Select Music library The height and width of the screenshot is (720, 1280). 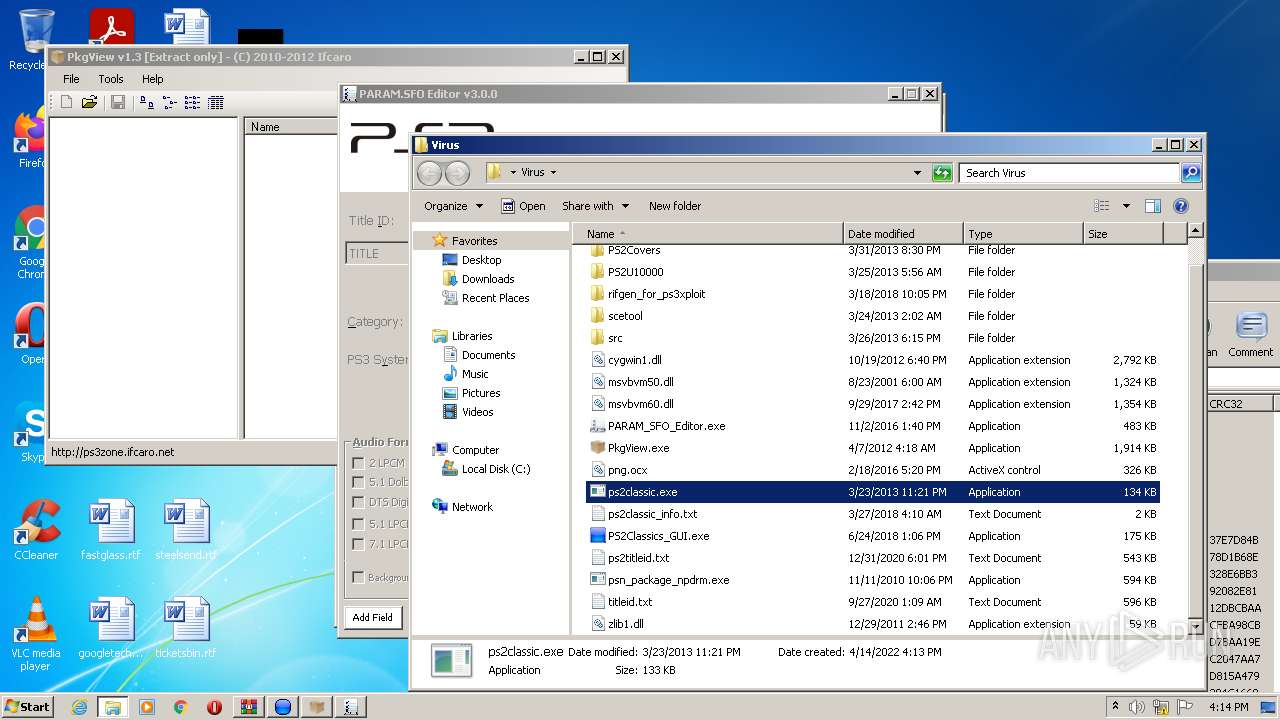(x=475, y=374)
